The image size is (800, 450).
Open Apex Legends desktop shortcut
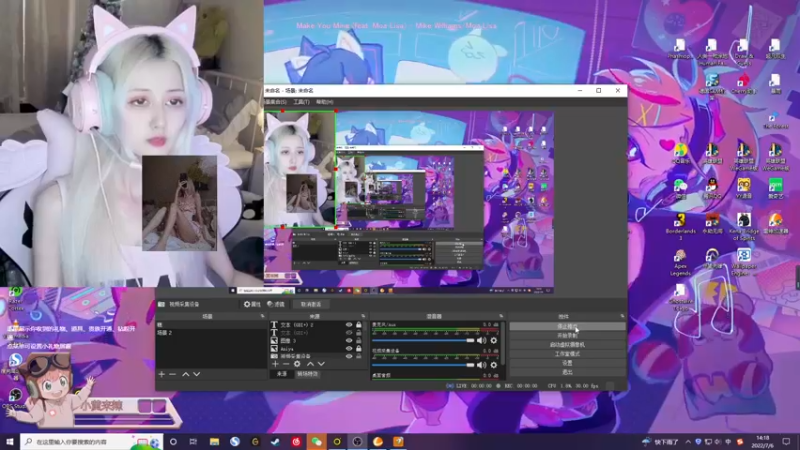680,262
